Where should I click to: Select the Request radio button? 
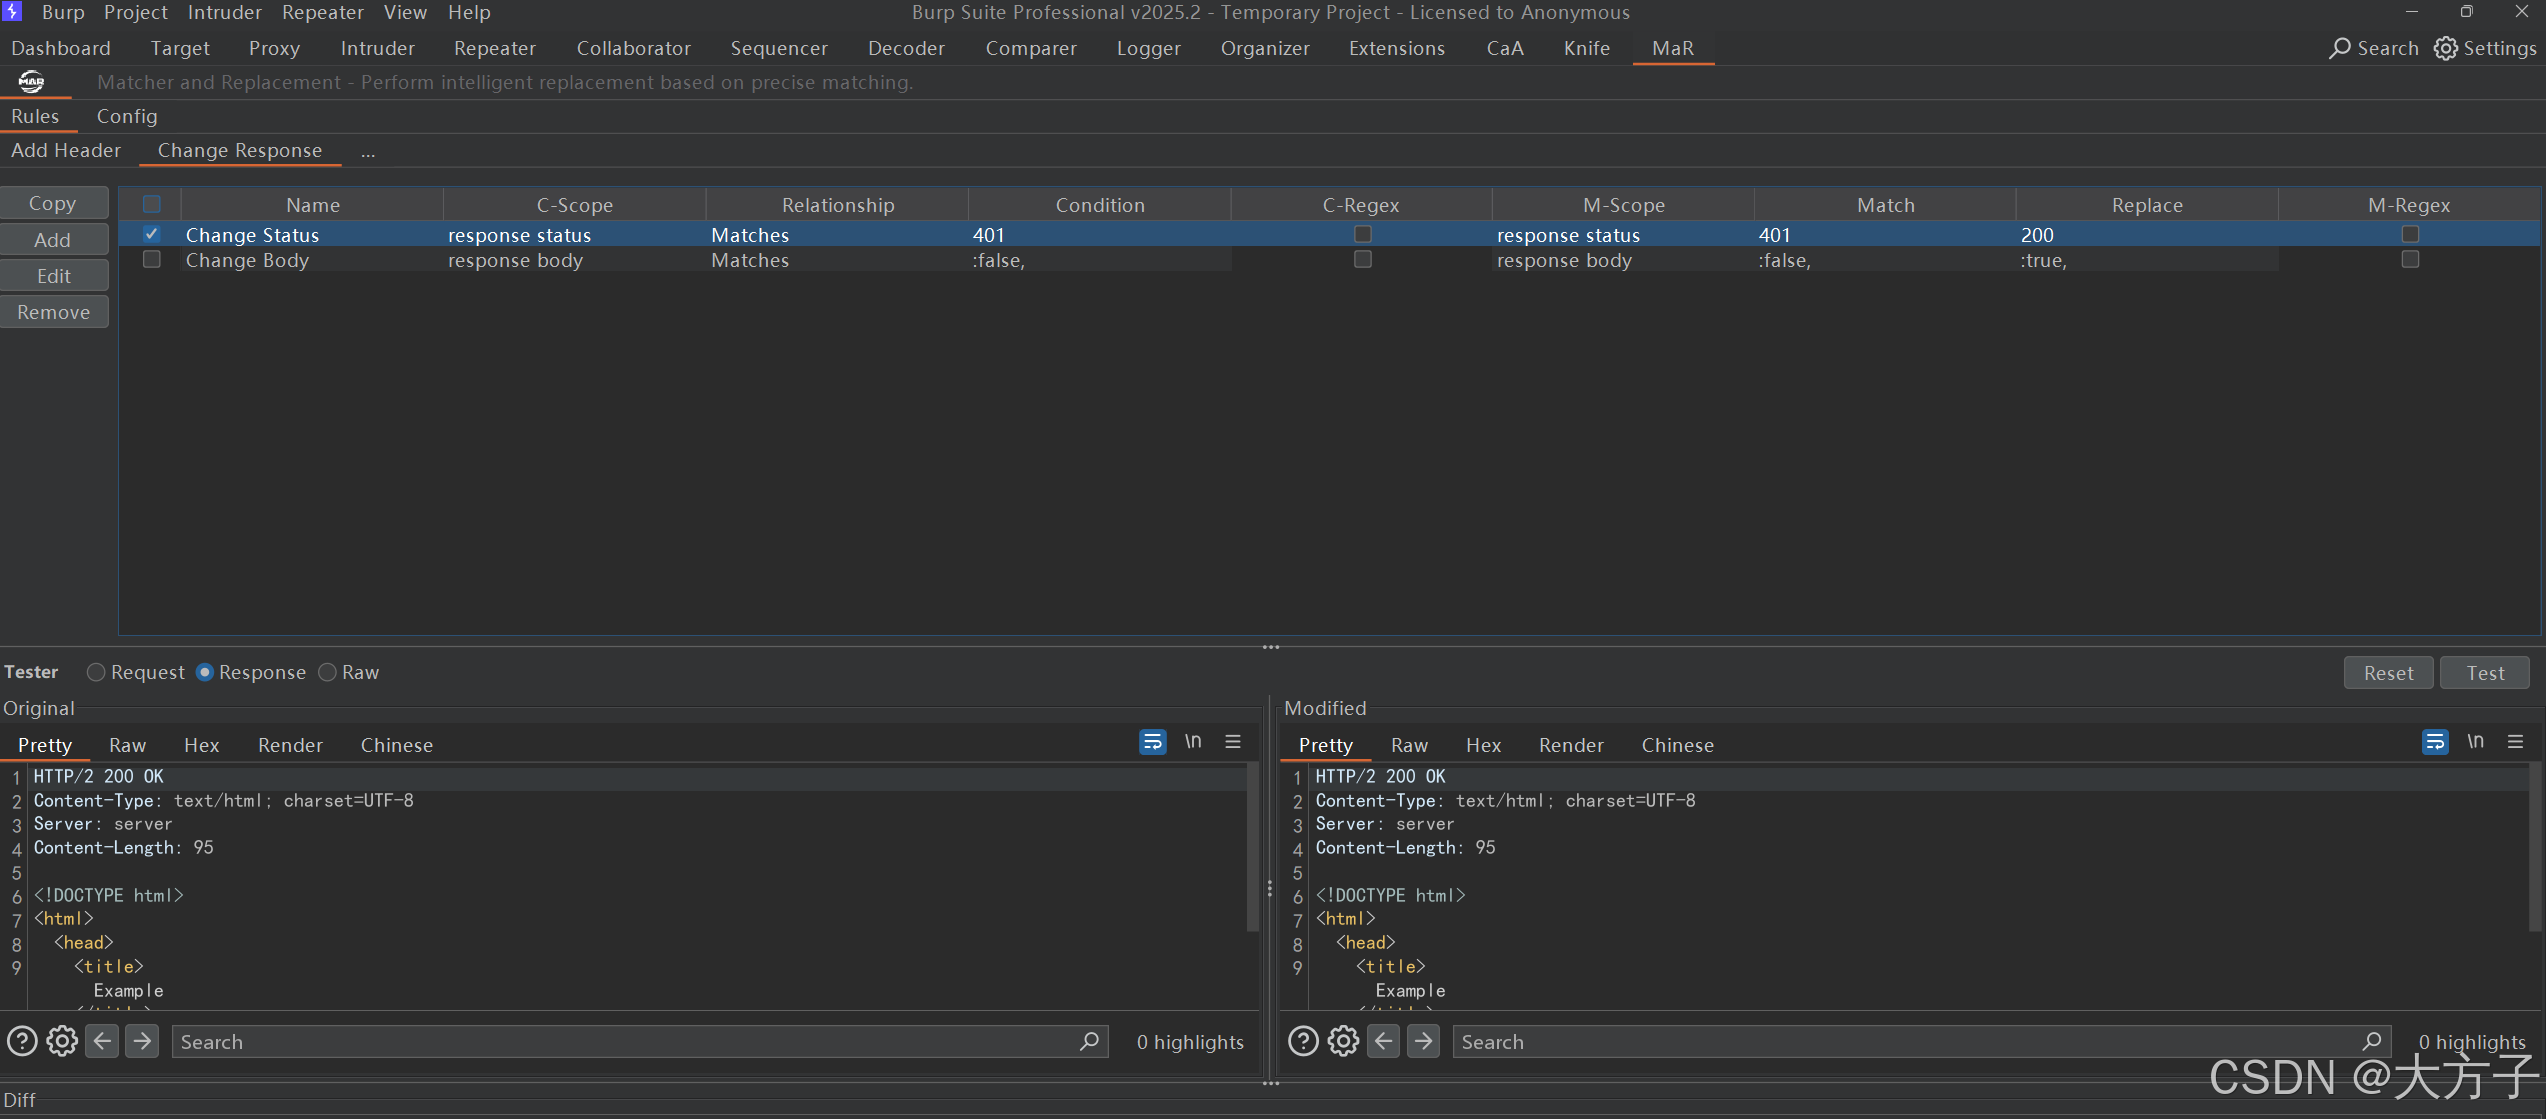tap(96, 672)
